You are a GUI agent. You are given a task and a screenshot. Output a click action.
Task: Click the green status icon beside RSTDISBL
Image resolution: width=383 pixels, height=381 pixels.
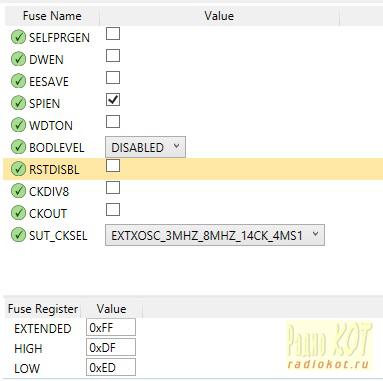pyautogui.click(x=18, y=169)
